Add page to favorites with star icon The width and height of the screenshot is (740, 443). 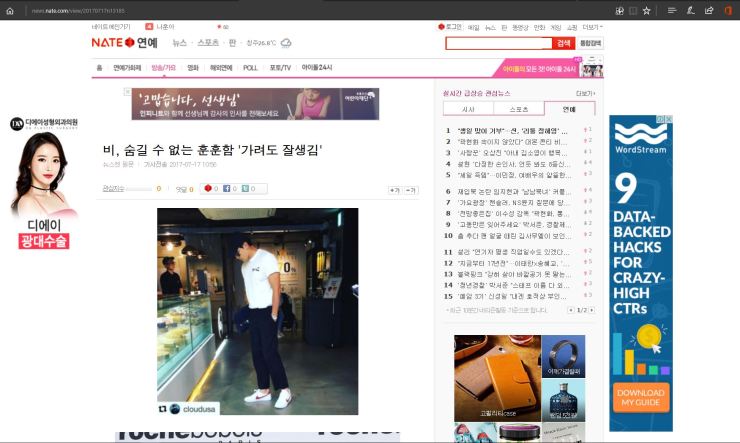tap(647, 10)
